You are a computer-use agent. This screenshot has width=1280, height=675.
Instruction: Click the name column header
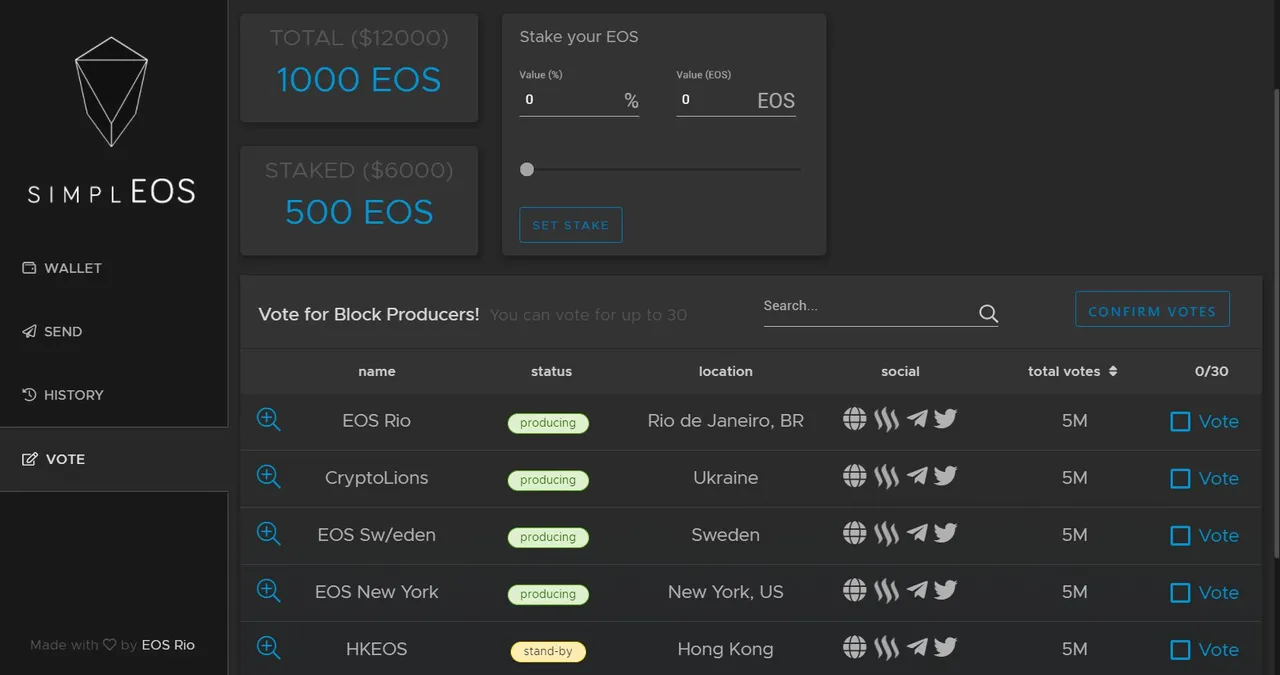377,371
